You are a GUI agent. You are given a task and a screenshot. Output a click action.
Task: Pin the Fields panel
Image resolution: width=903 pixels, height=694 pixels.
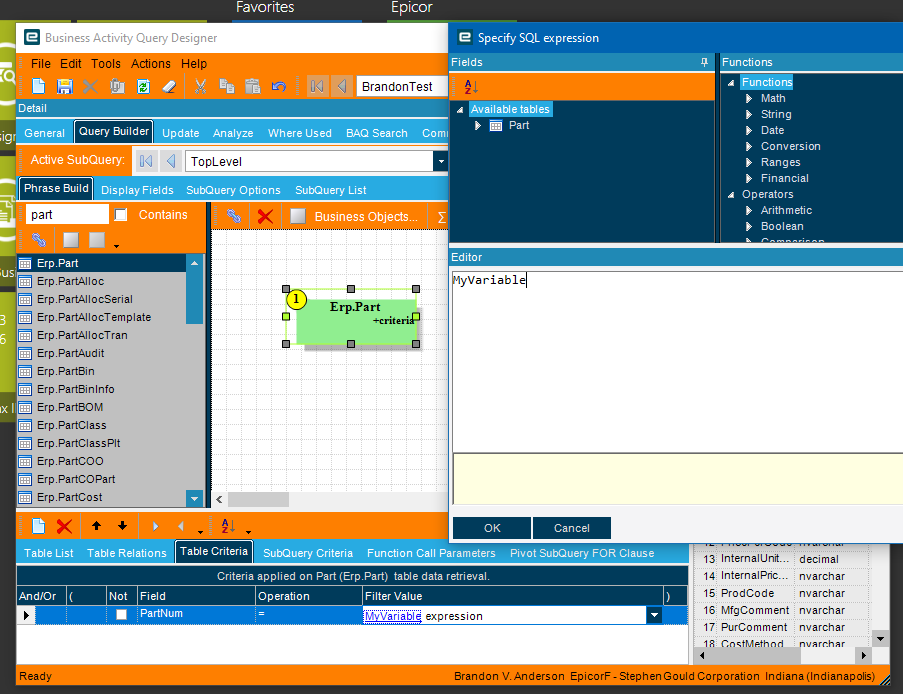pyautogui.click(x=704, y=62)
